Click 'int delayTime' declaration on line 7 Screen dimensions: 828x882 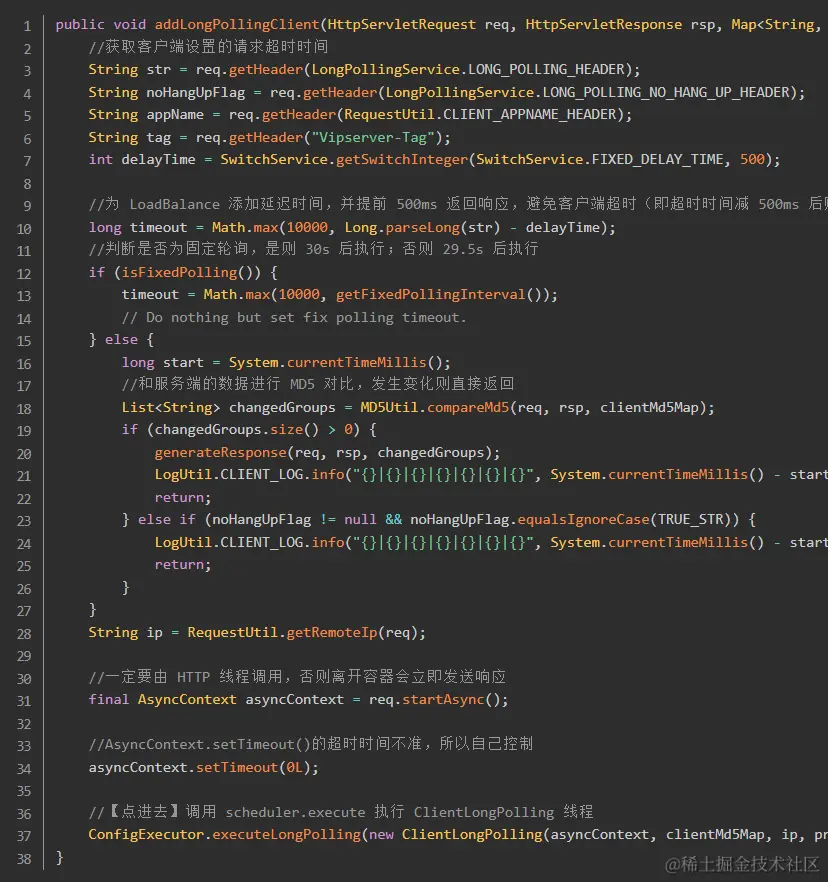click(x=142, y=160)
